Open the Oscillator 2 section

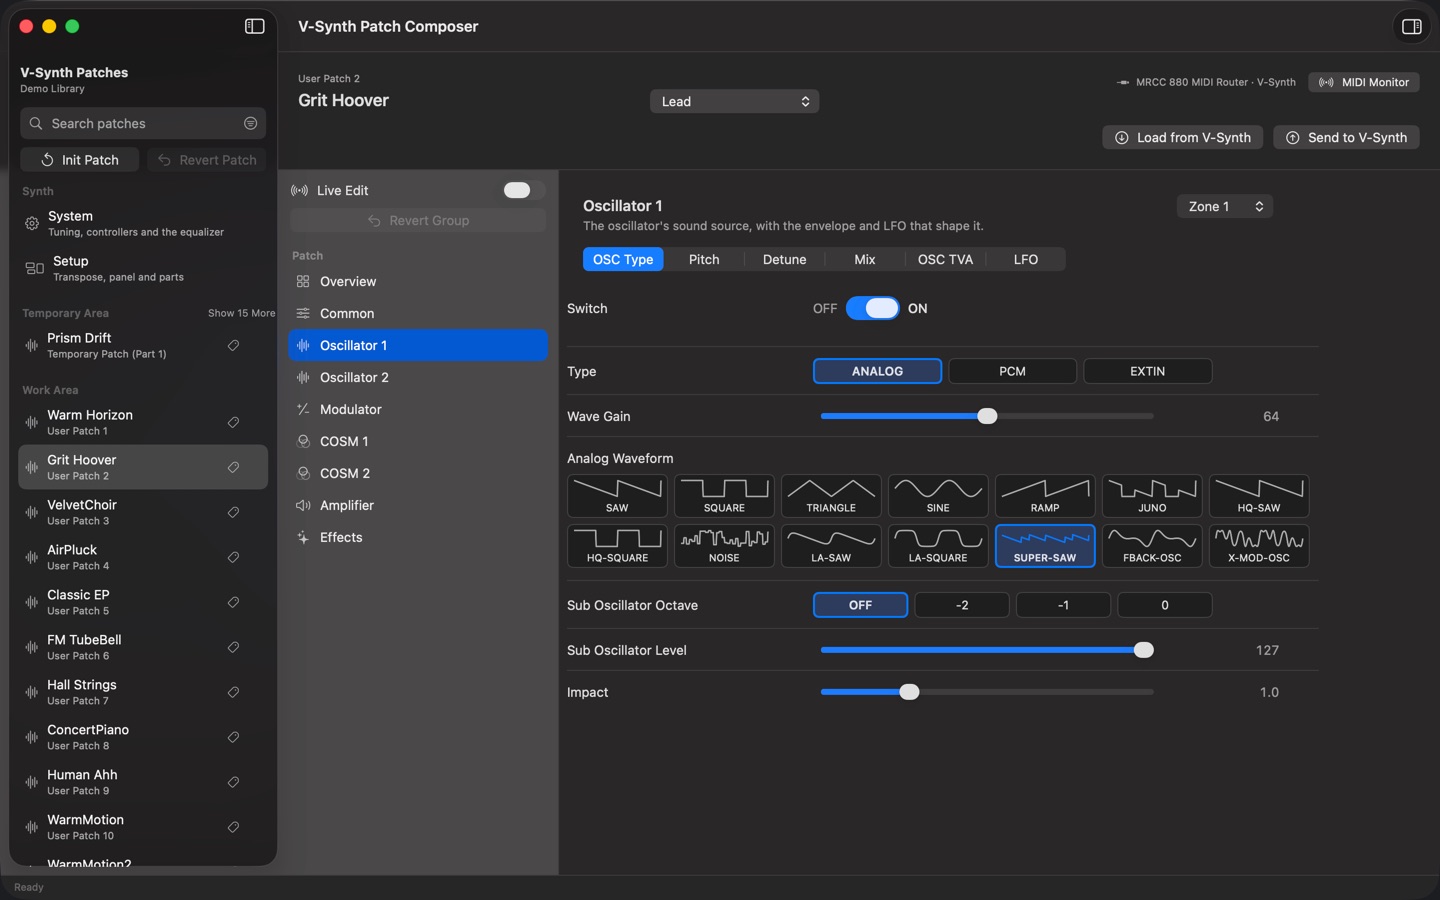click(418, 377)
